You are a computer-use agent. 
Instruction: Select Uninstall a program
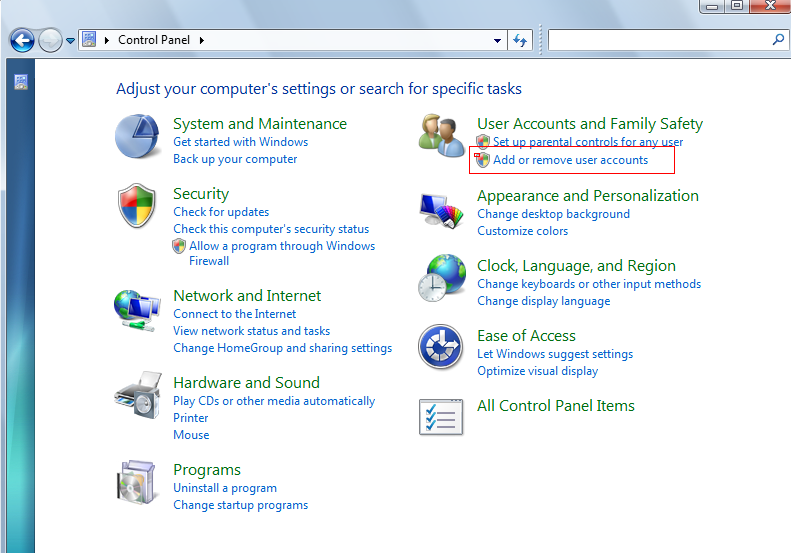[225, 488]
